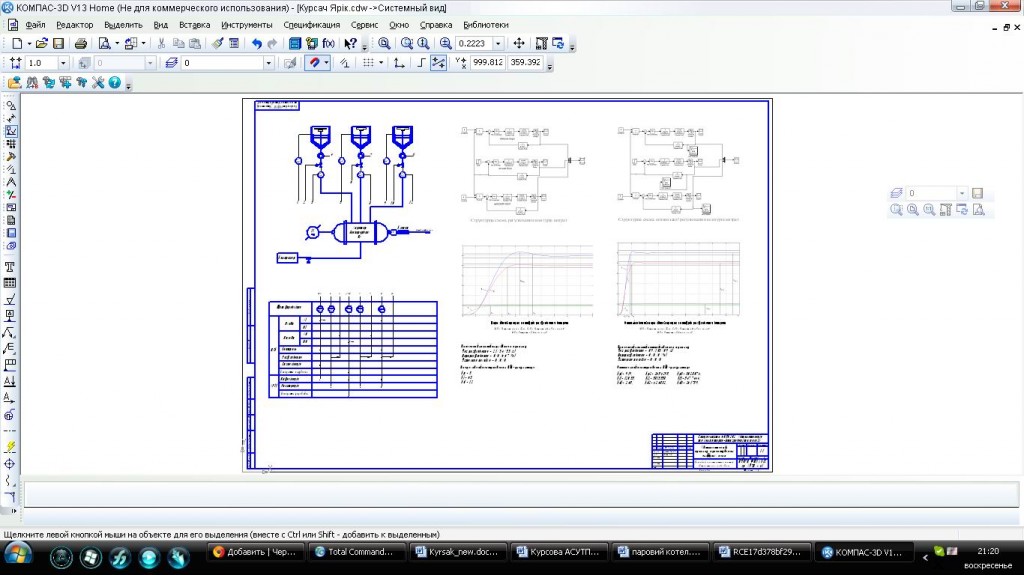This screenshot has width=1024, height=575.
Task: Switch to Курсова АСУТП taskbar button
Action: 559,552
